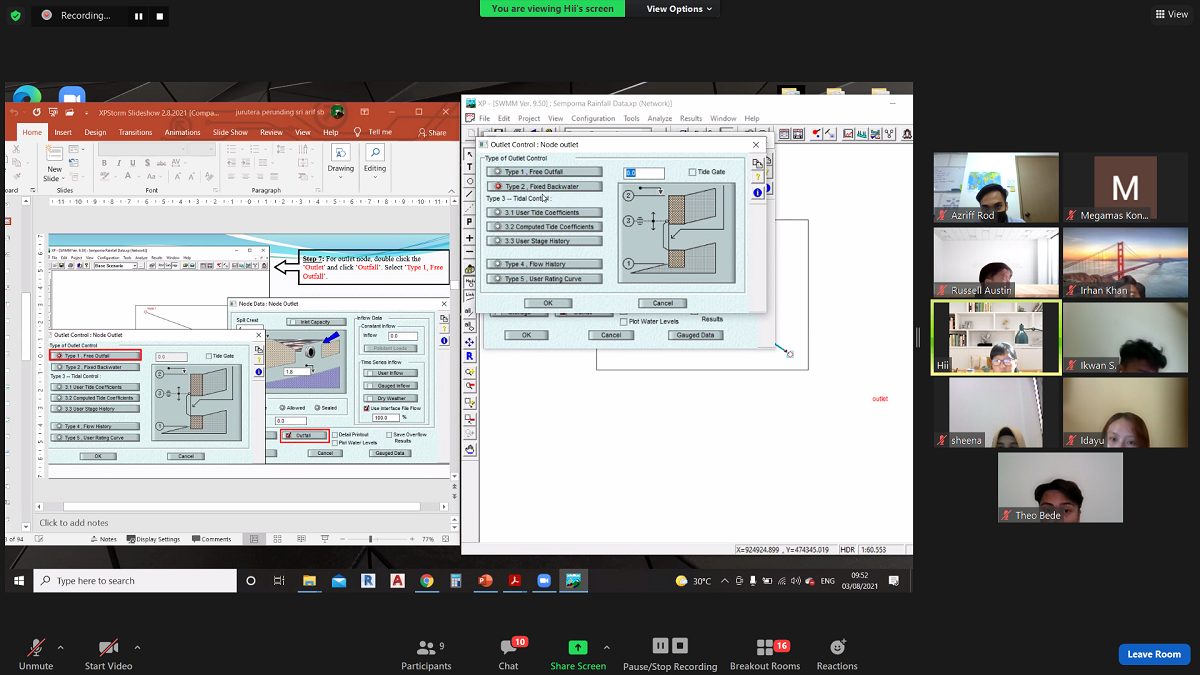1200x675 pixels.
Task: Enable the Tide Gate checkbox
Action: 693,172
